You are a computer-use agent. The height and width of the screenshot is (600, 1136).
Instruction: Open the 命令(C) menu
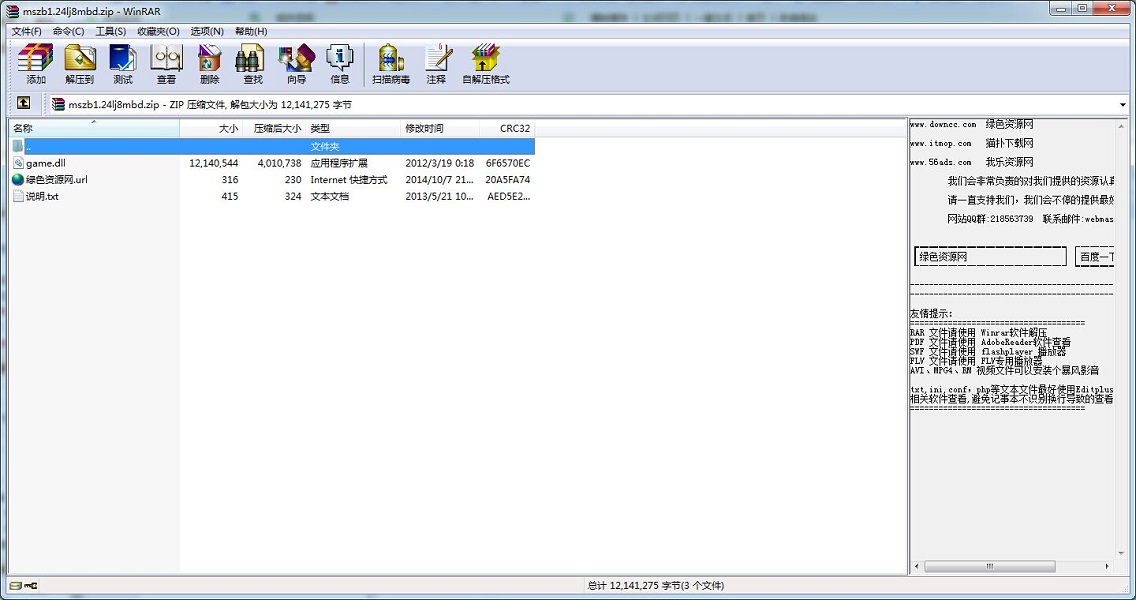[68, 31]
